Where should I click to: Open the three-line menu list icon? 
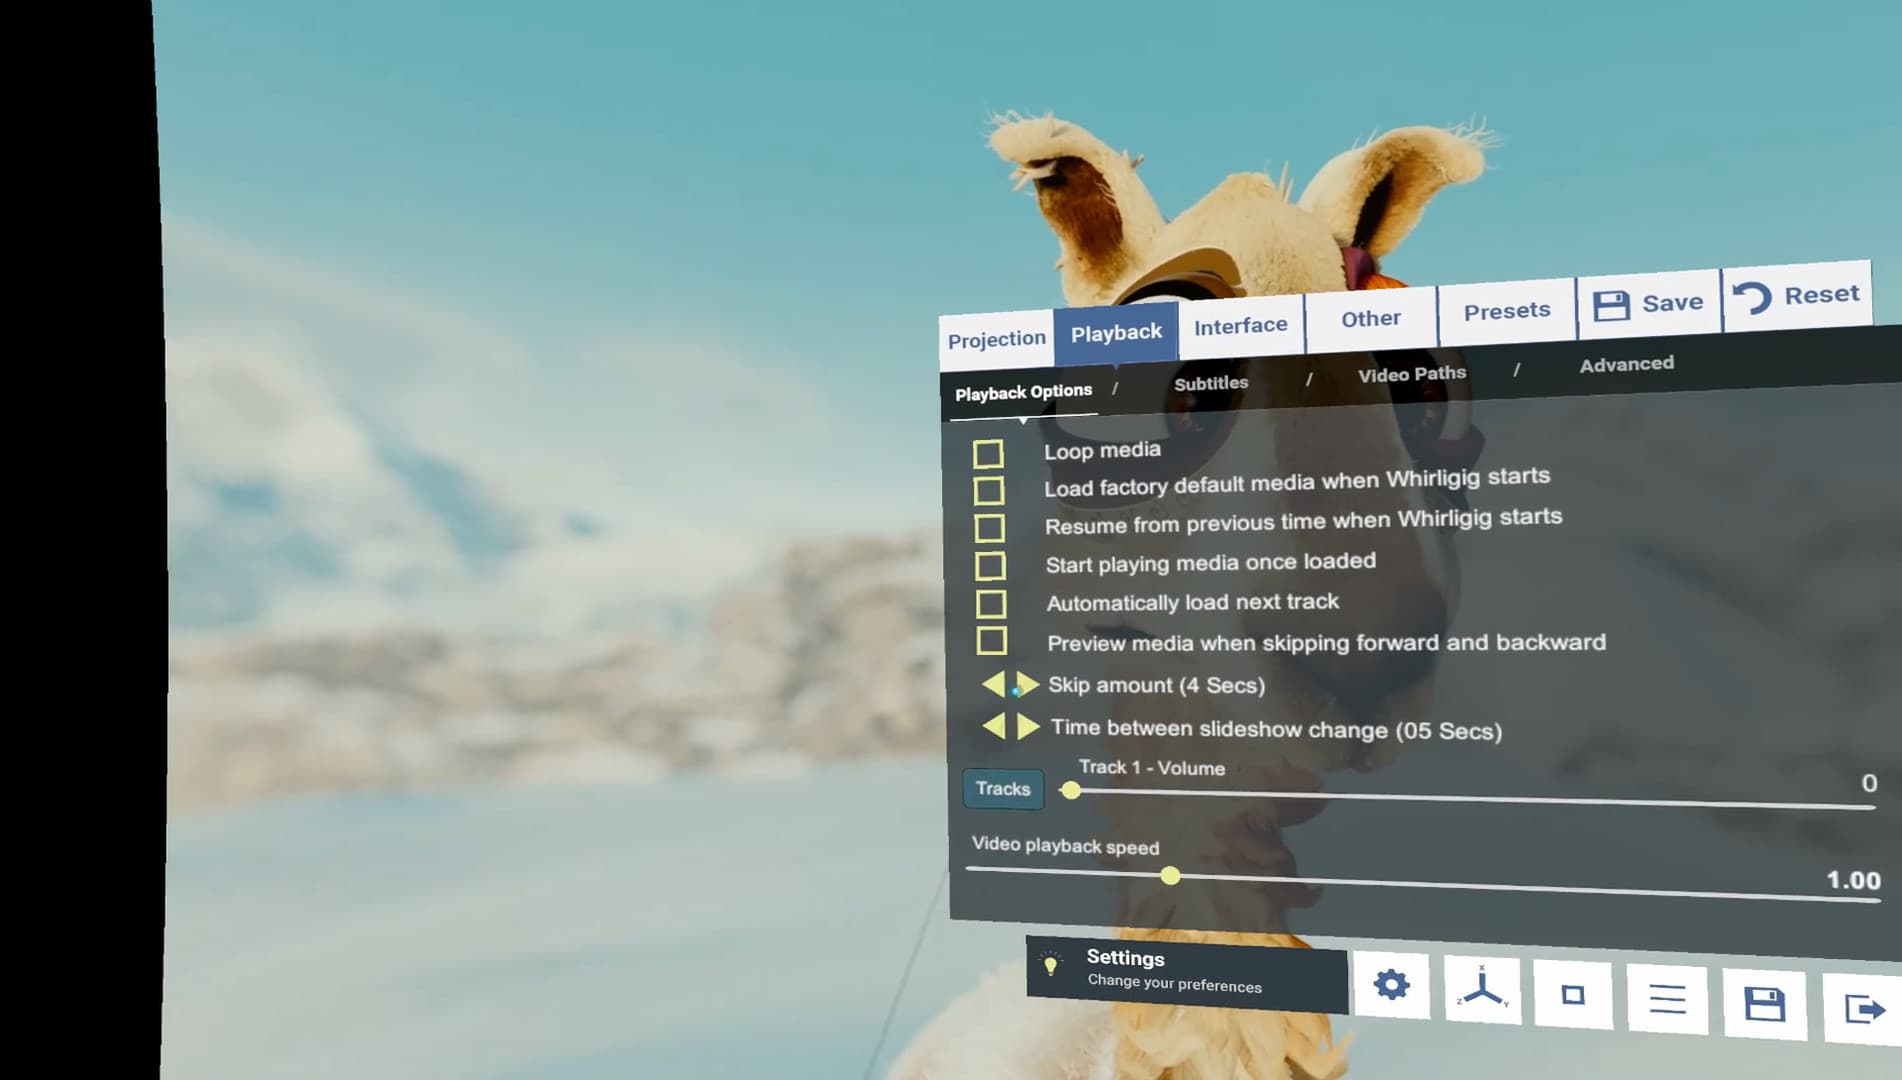pyautogui.click(x=1667, y=999)
